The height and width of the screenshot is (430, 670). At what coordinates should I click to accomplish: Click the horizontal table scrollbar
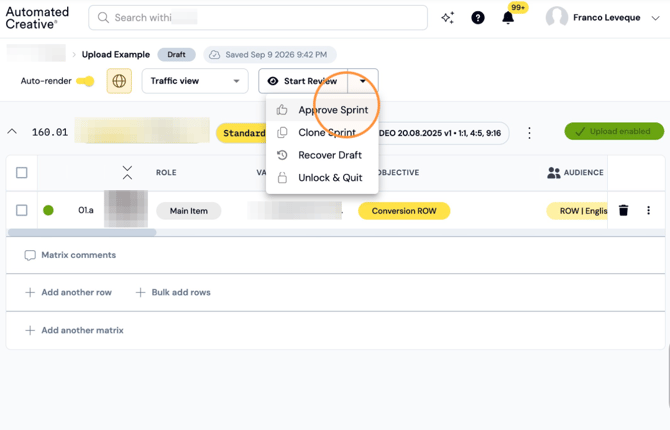[82, 232]
